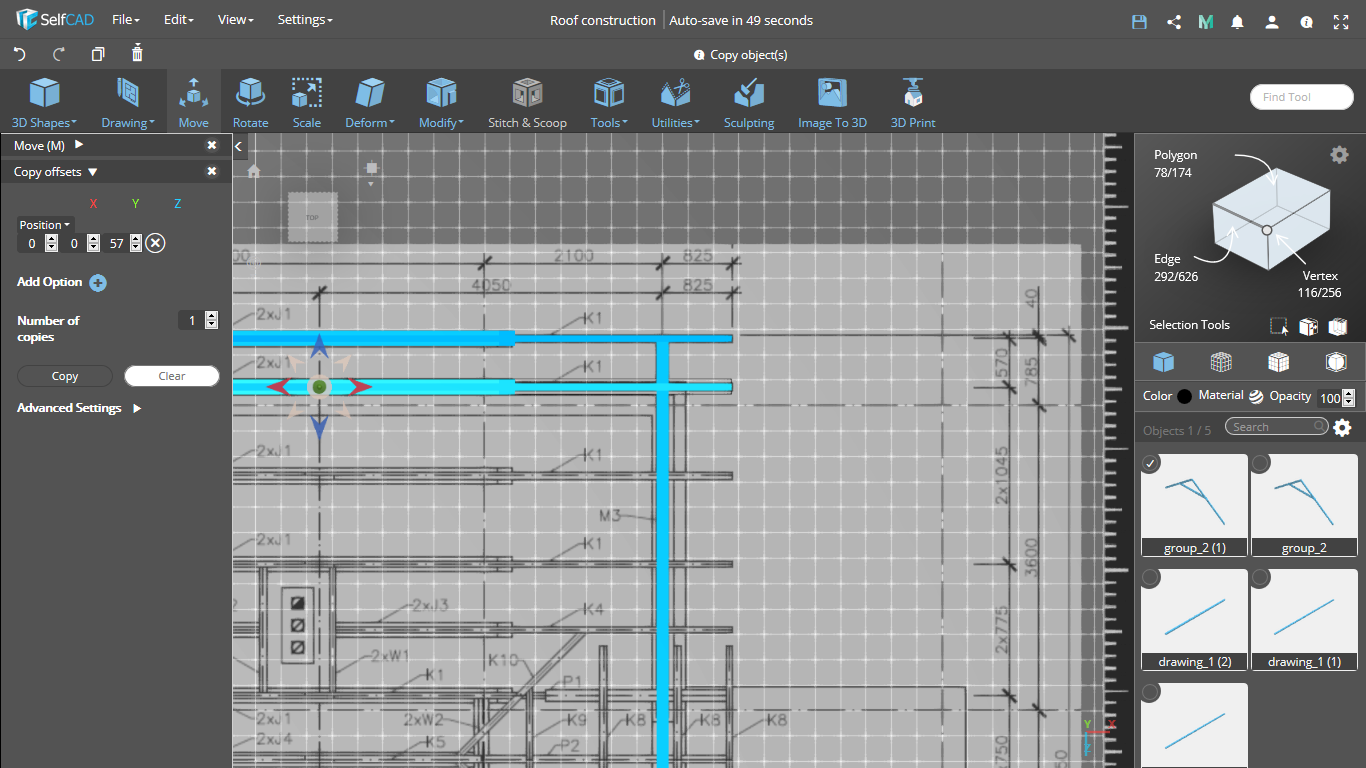This screenshot has width=1366, height=768.
Task: Click the third Selection Tools cube icon
Action: pyautogui.click(x=1338, y=326)
